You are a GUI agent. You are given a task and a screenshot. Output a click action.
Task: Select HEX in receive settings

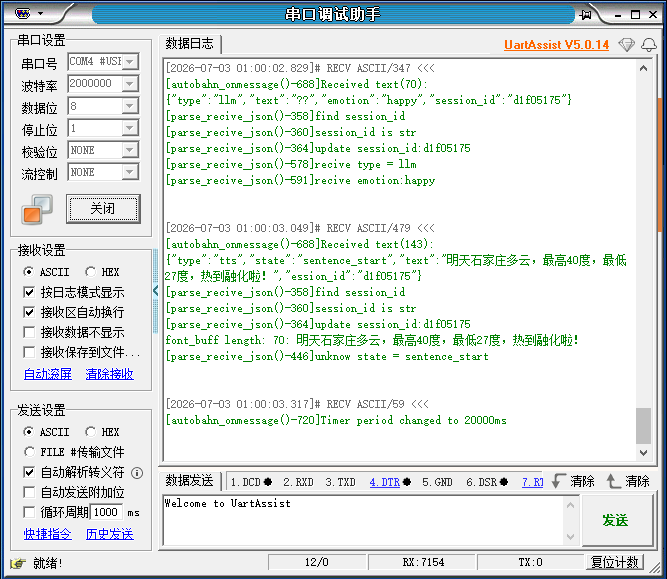102,272
